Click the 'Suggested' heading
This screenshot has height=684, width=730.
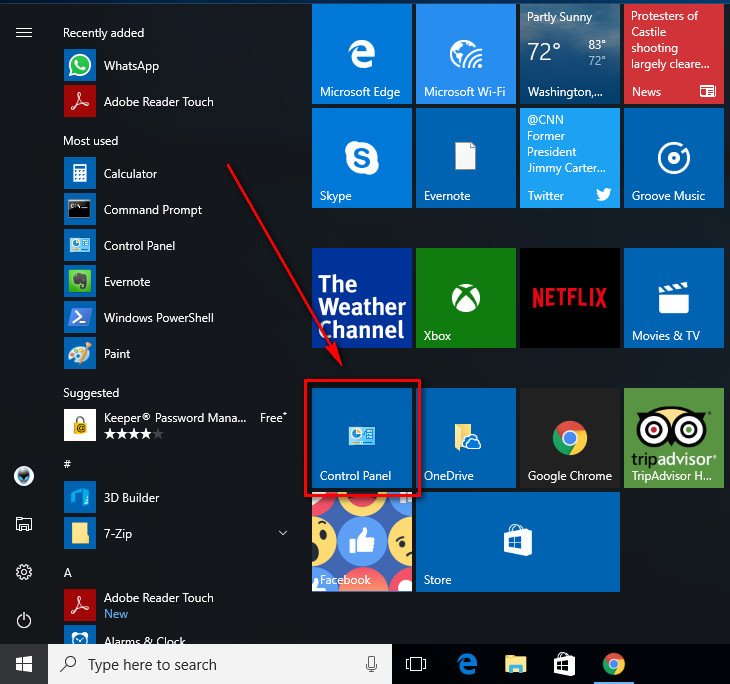(x=91, y=393)
